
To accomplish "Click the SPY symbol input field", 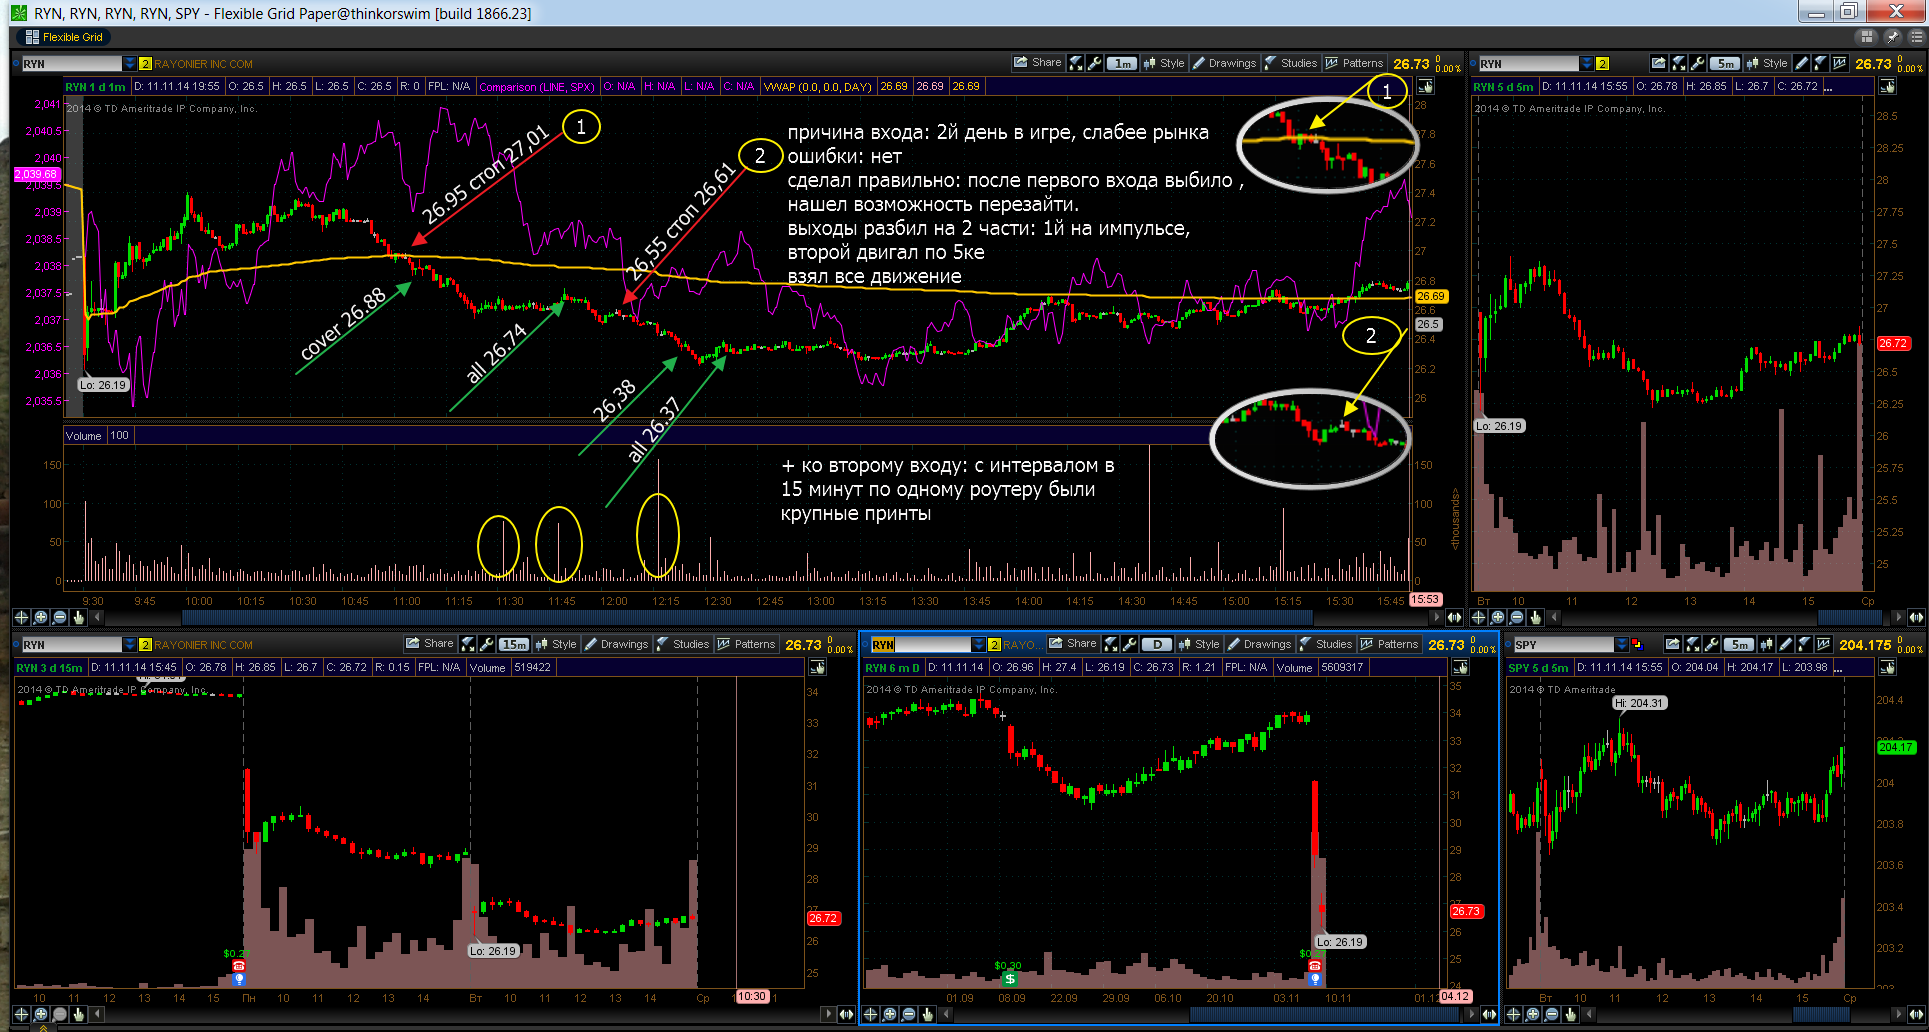I will (1563, 645).
